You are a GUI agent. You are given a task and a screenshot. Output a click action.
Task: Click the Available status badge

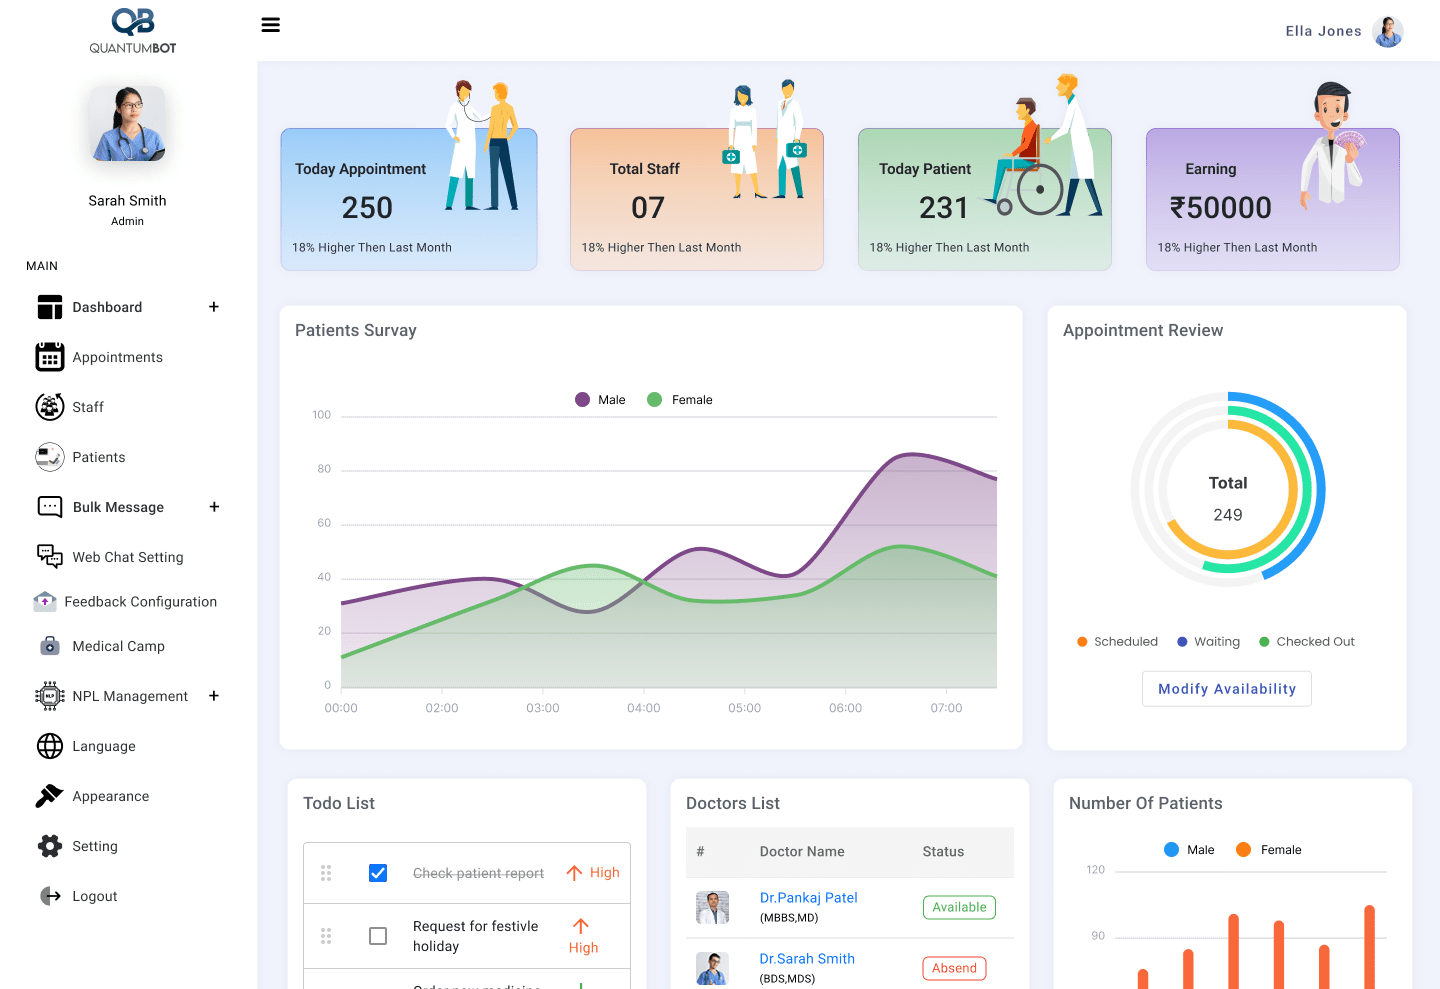tap(959, 907)
